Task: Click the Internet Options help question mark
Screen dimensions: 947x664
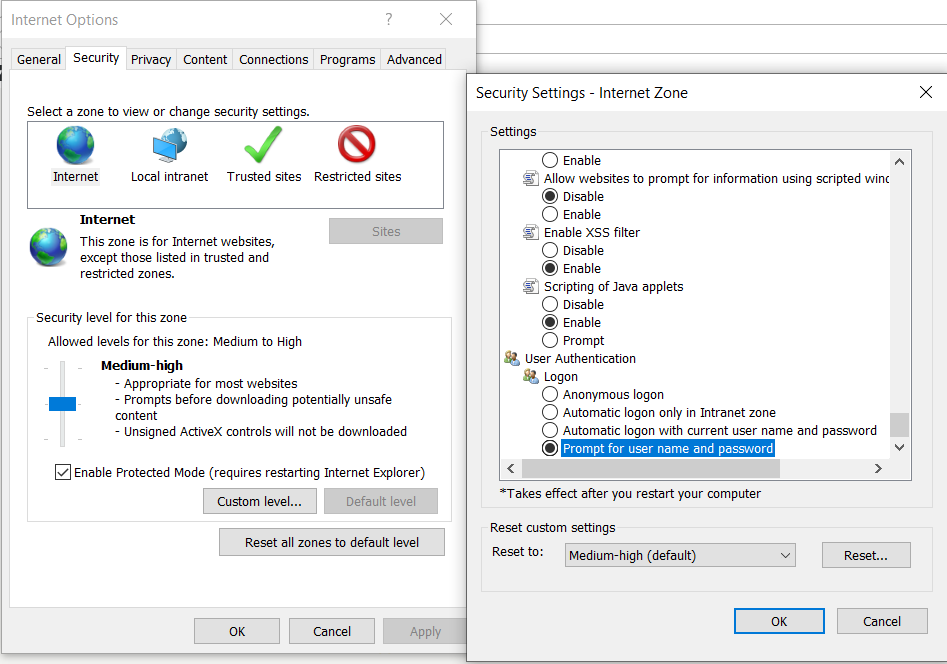Action: tap(389, 20)
